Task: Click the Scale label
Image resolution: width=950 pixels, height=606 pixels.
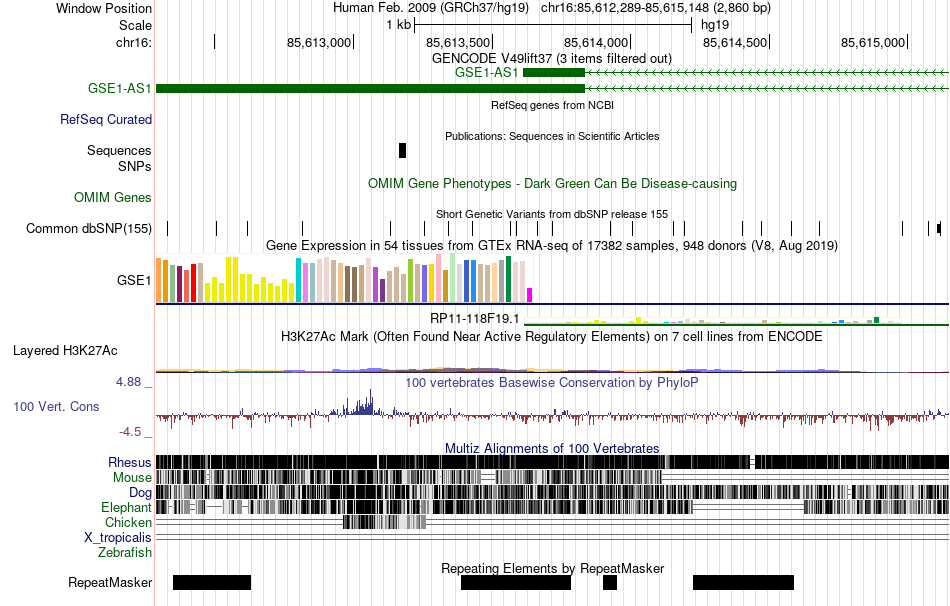Action: (x=135, y=25)
